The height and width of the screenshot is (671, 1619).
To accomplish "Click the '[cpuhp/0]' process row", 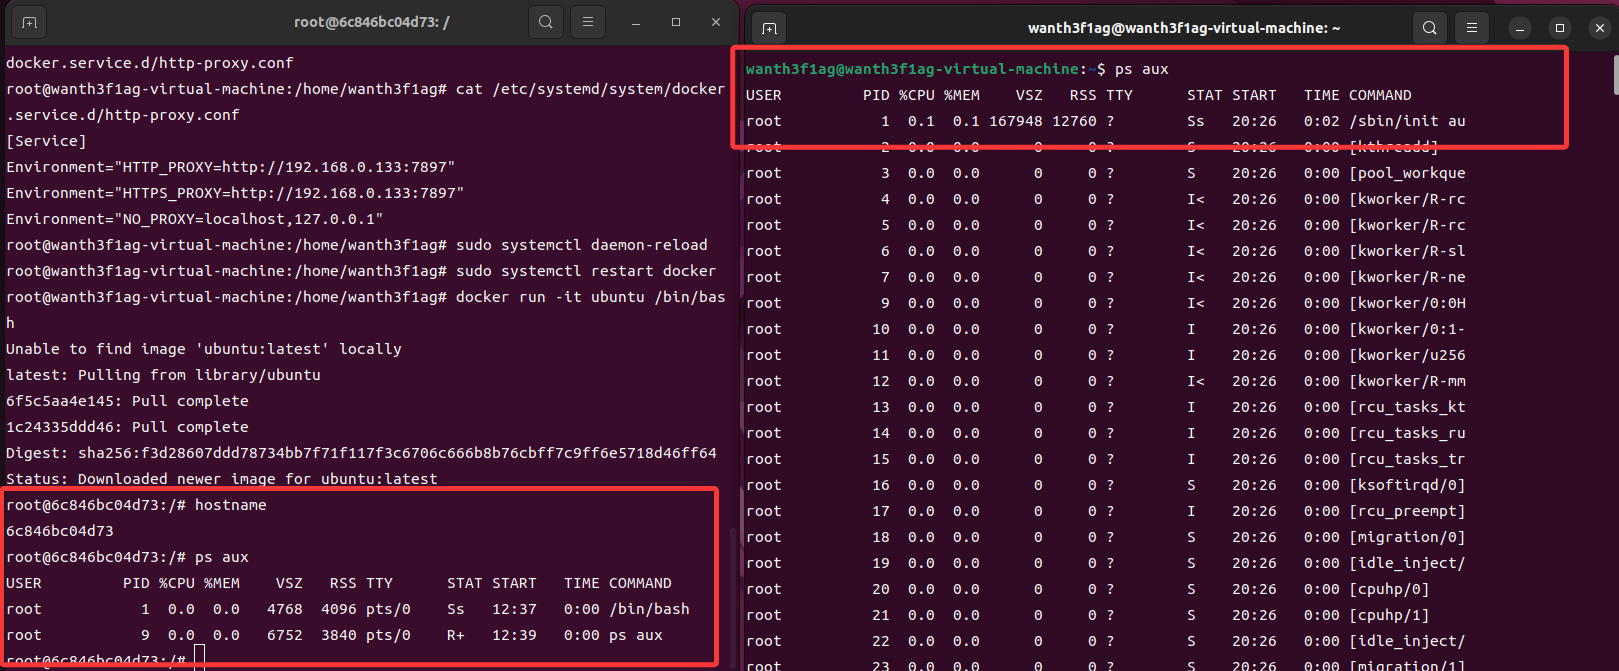I will coord(1088,589).
